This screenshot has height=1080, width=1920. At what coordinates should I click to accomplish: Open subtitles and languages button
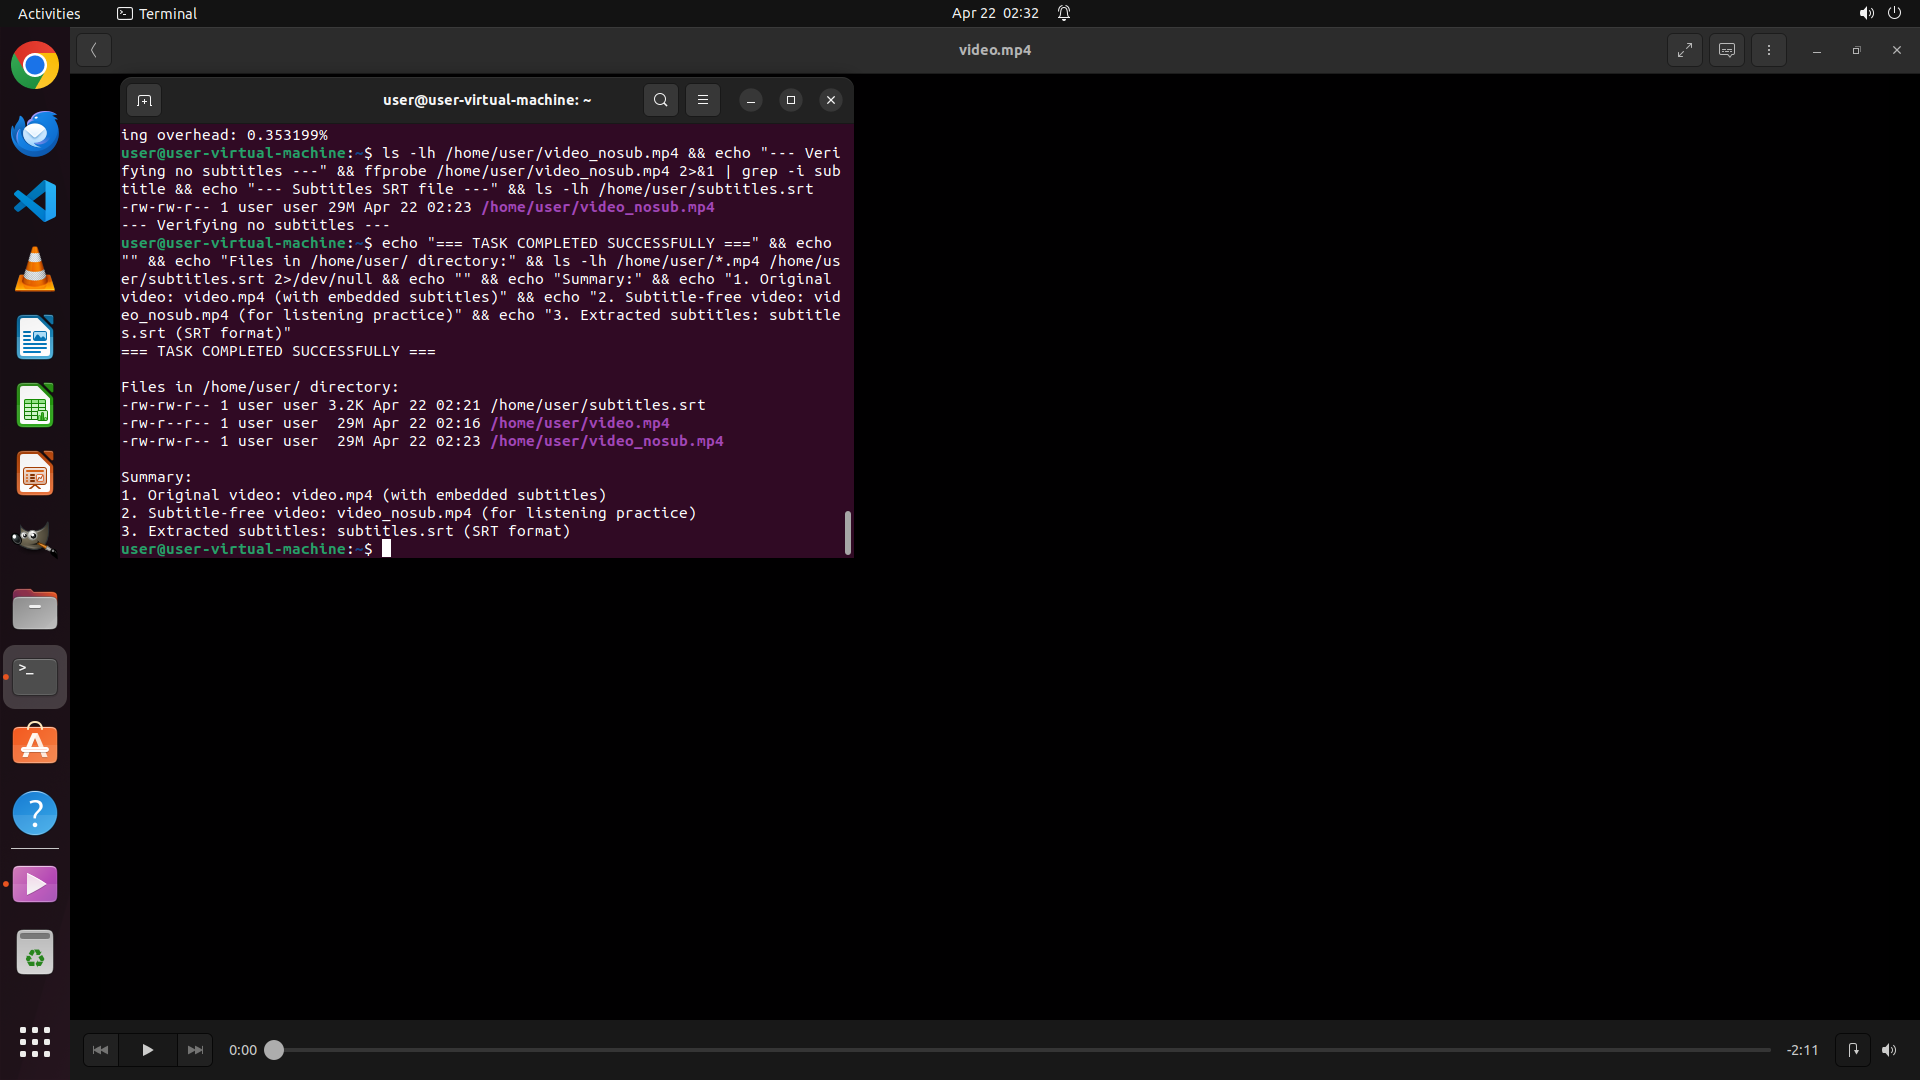coord(1727,50)
